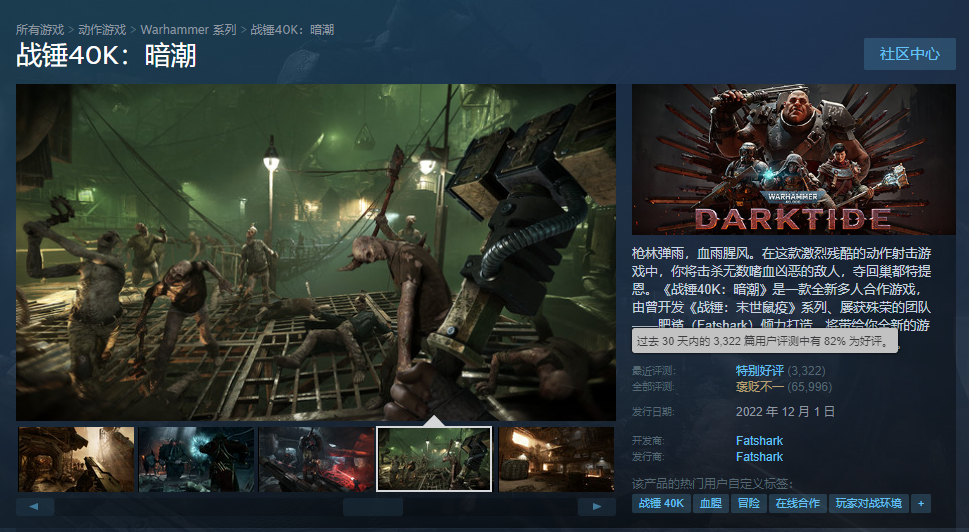This screenshot has width=969, height=532.
Task: Click the right arrow of thumbnail strip
Action: [x=596, y=506]
